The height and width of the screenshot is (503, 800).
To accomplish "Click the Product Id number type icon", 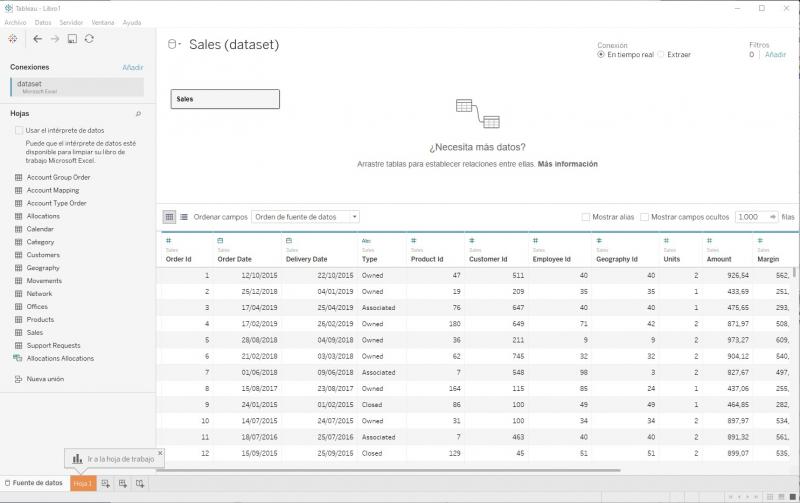I will [x=414, y=240].
